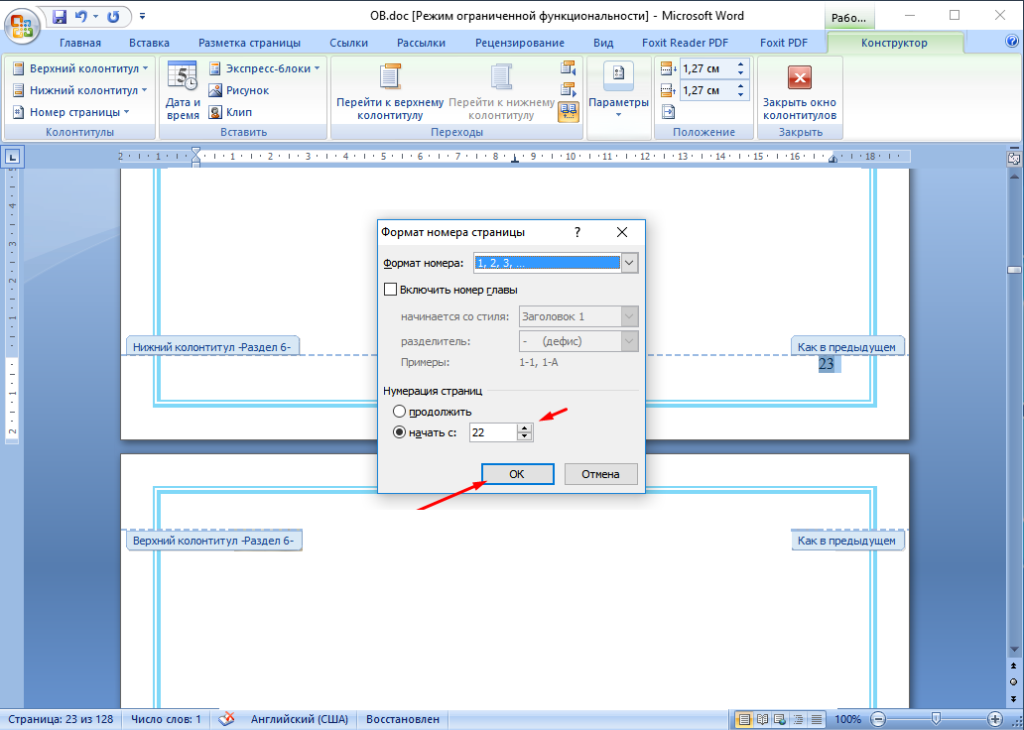Viewport: 1024px width, 730px height.
Task: Click Число слов: 1 word count
Action: [166, 719]
